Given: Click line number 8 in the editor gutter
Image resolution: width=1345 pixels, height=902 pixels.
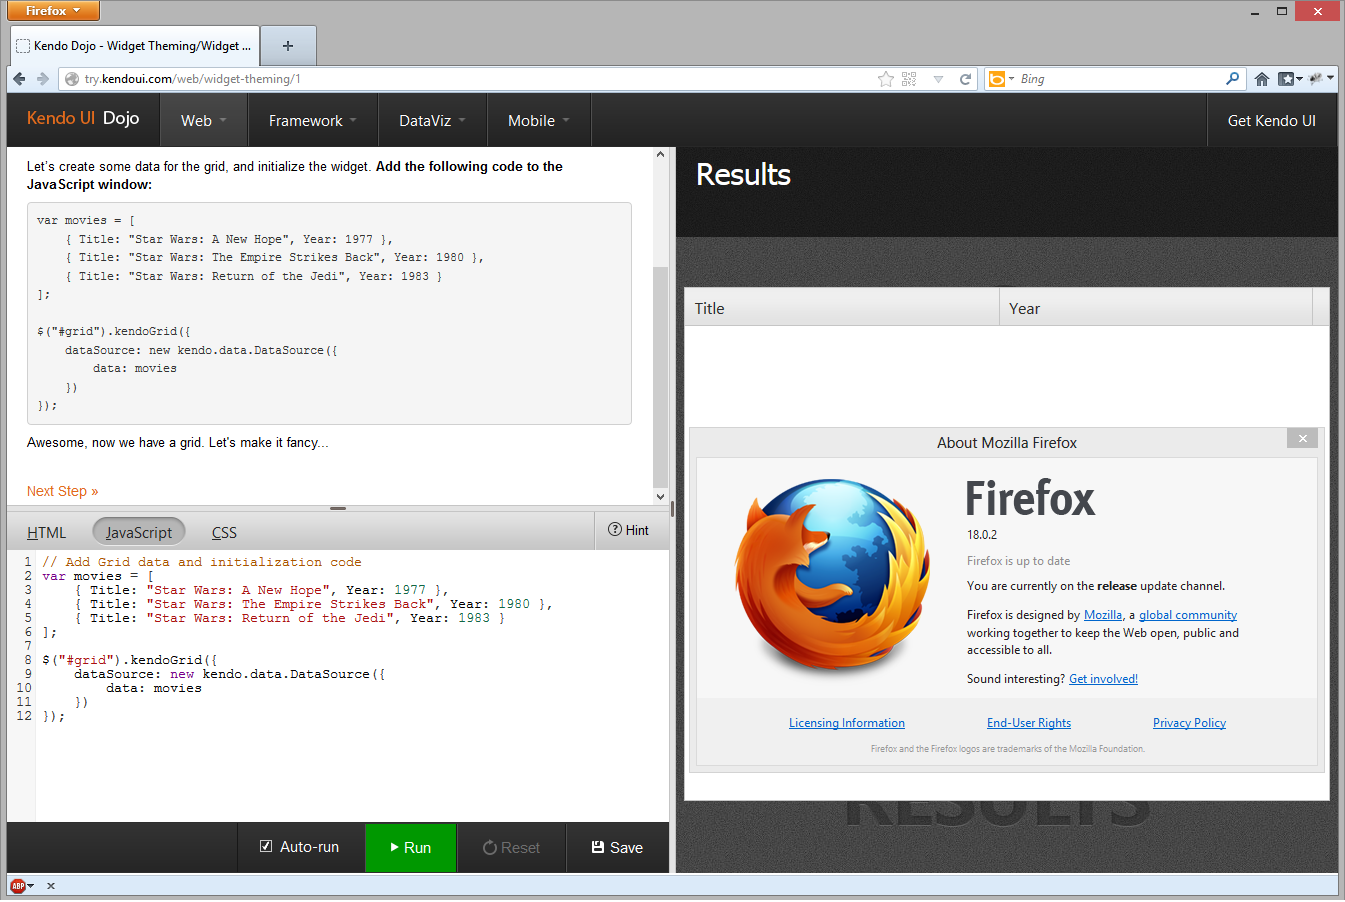Looking at the screenshot, I should (28, 660).
